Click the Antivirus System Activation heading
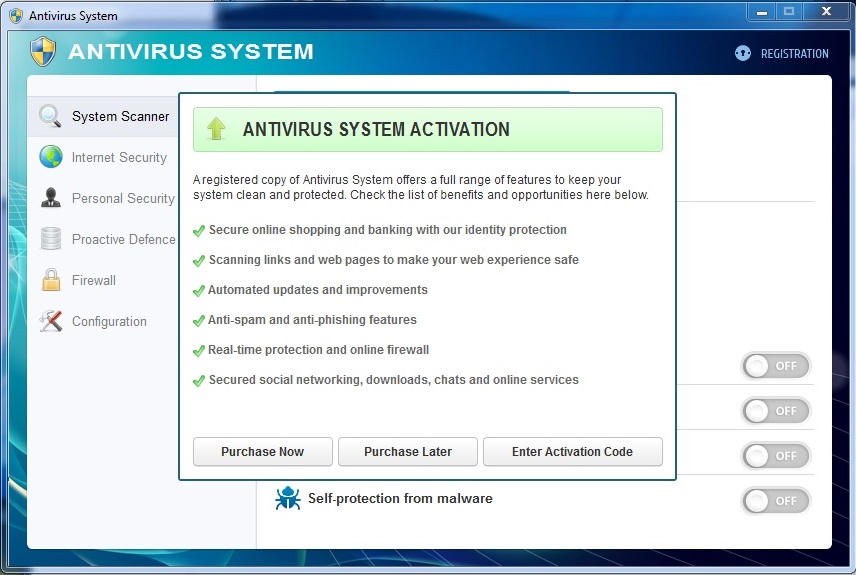This screenshot has width=856, height=575. [x=376, y=129]
